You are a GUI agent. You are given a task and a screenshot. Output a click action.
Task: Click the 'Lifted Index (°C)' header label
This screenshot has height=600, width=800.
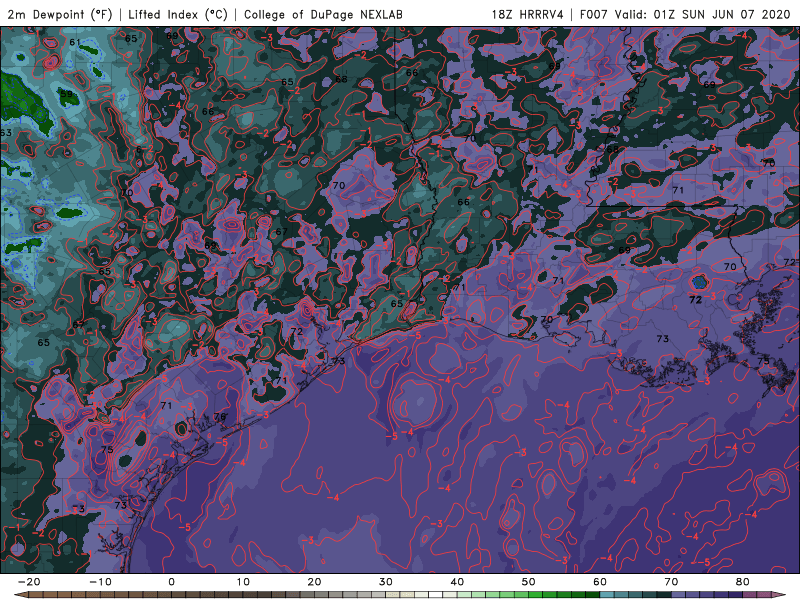pyautogui.click(x=178, y=14)
